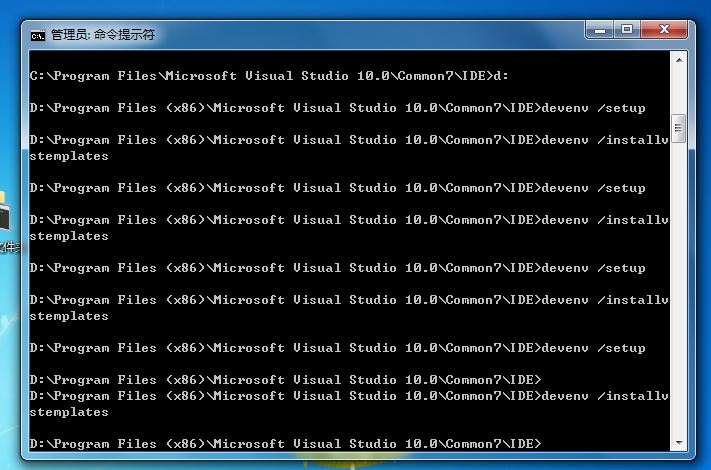Click the last 'stemplates' wrapped text line
This screenshot has width=711, height=470.
[69, 412]
